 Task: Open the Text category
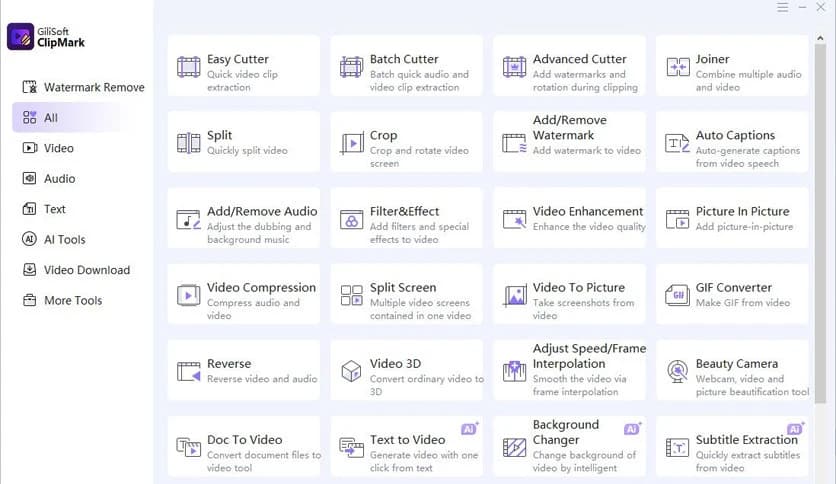(x=44, y=209)
